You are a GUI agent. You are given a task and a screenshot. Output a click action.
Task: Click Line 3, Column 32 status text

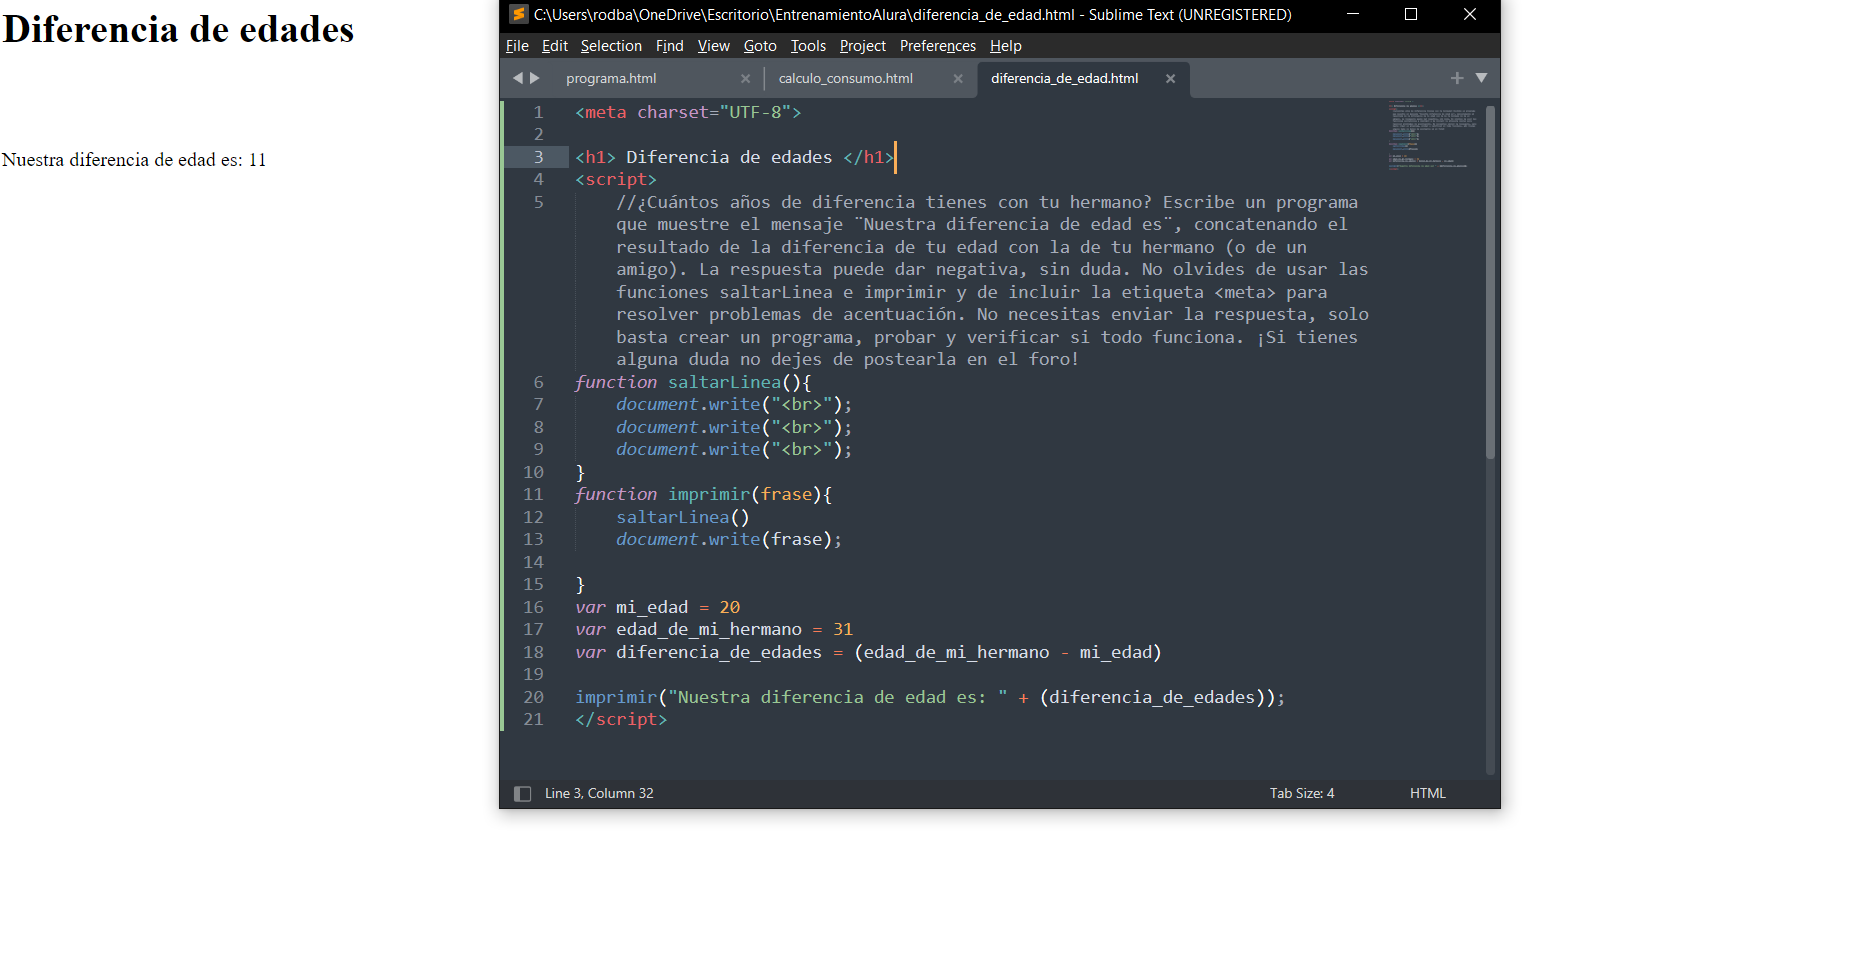pyautogui.click(x=599, y=794)
